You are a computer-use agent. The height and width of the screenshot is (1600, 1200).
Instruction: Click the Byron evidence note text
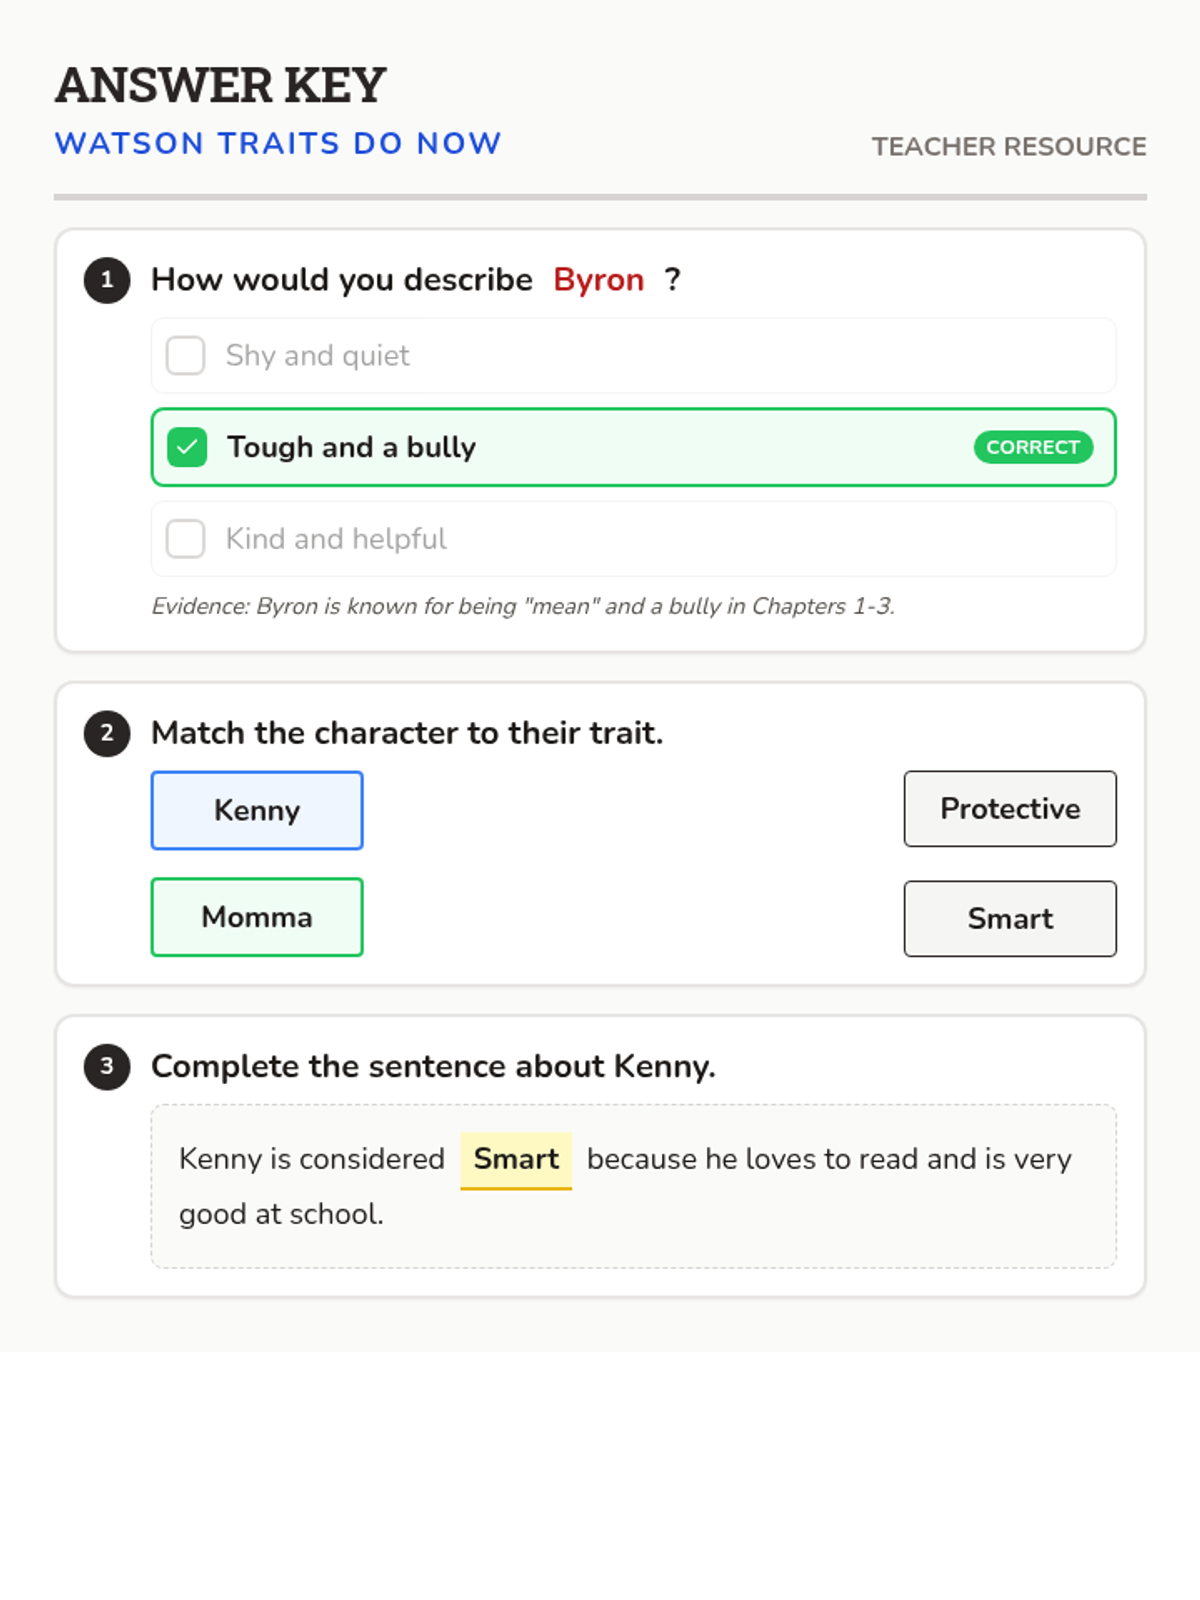[522, 606]
